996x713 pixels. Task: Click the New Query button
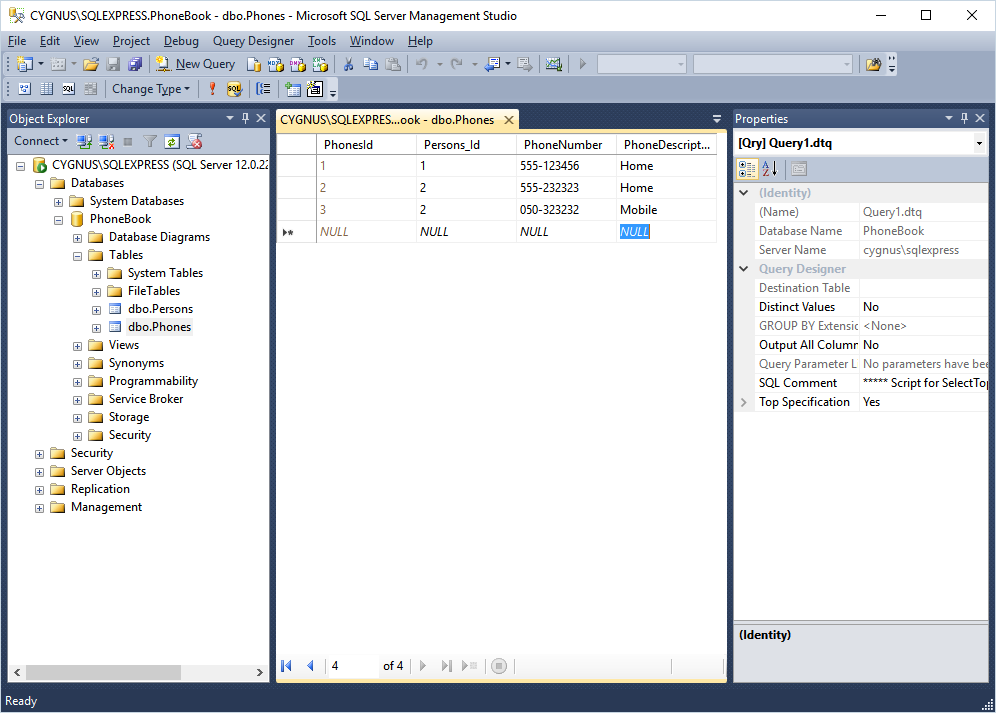(x=196, y=64)
